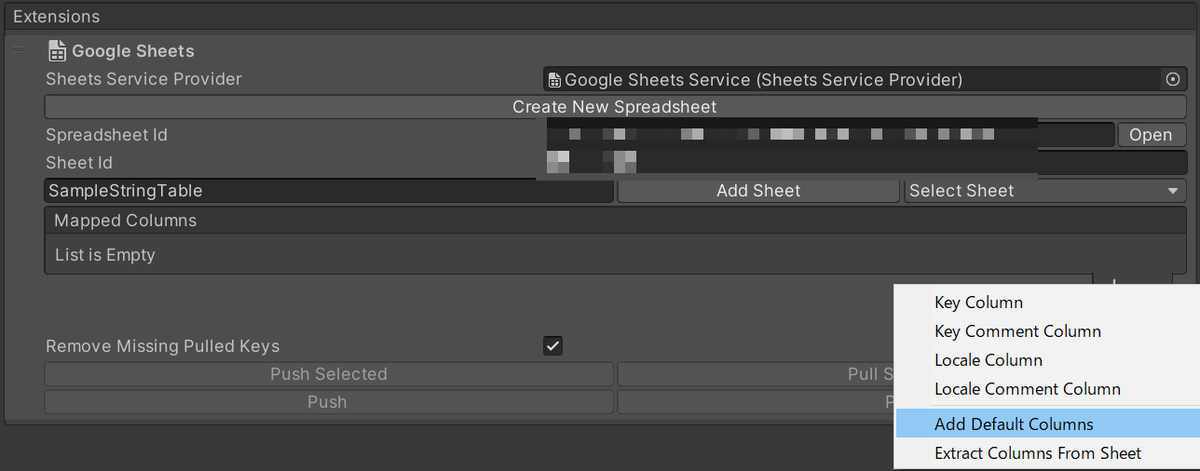Click the Extensions section header
Image resolution: width=1200 pixels, height=471 pixels.
[600, 17]
